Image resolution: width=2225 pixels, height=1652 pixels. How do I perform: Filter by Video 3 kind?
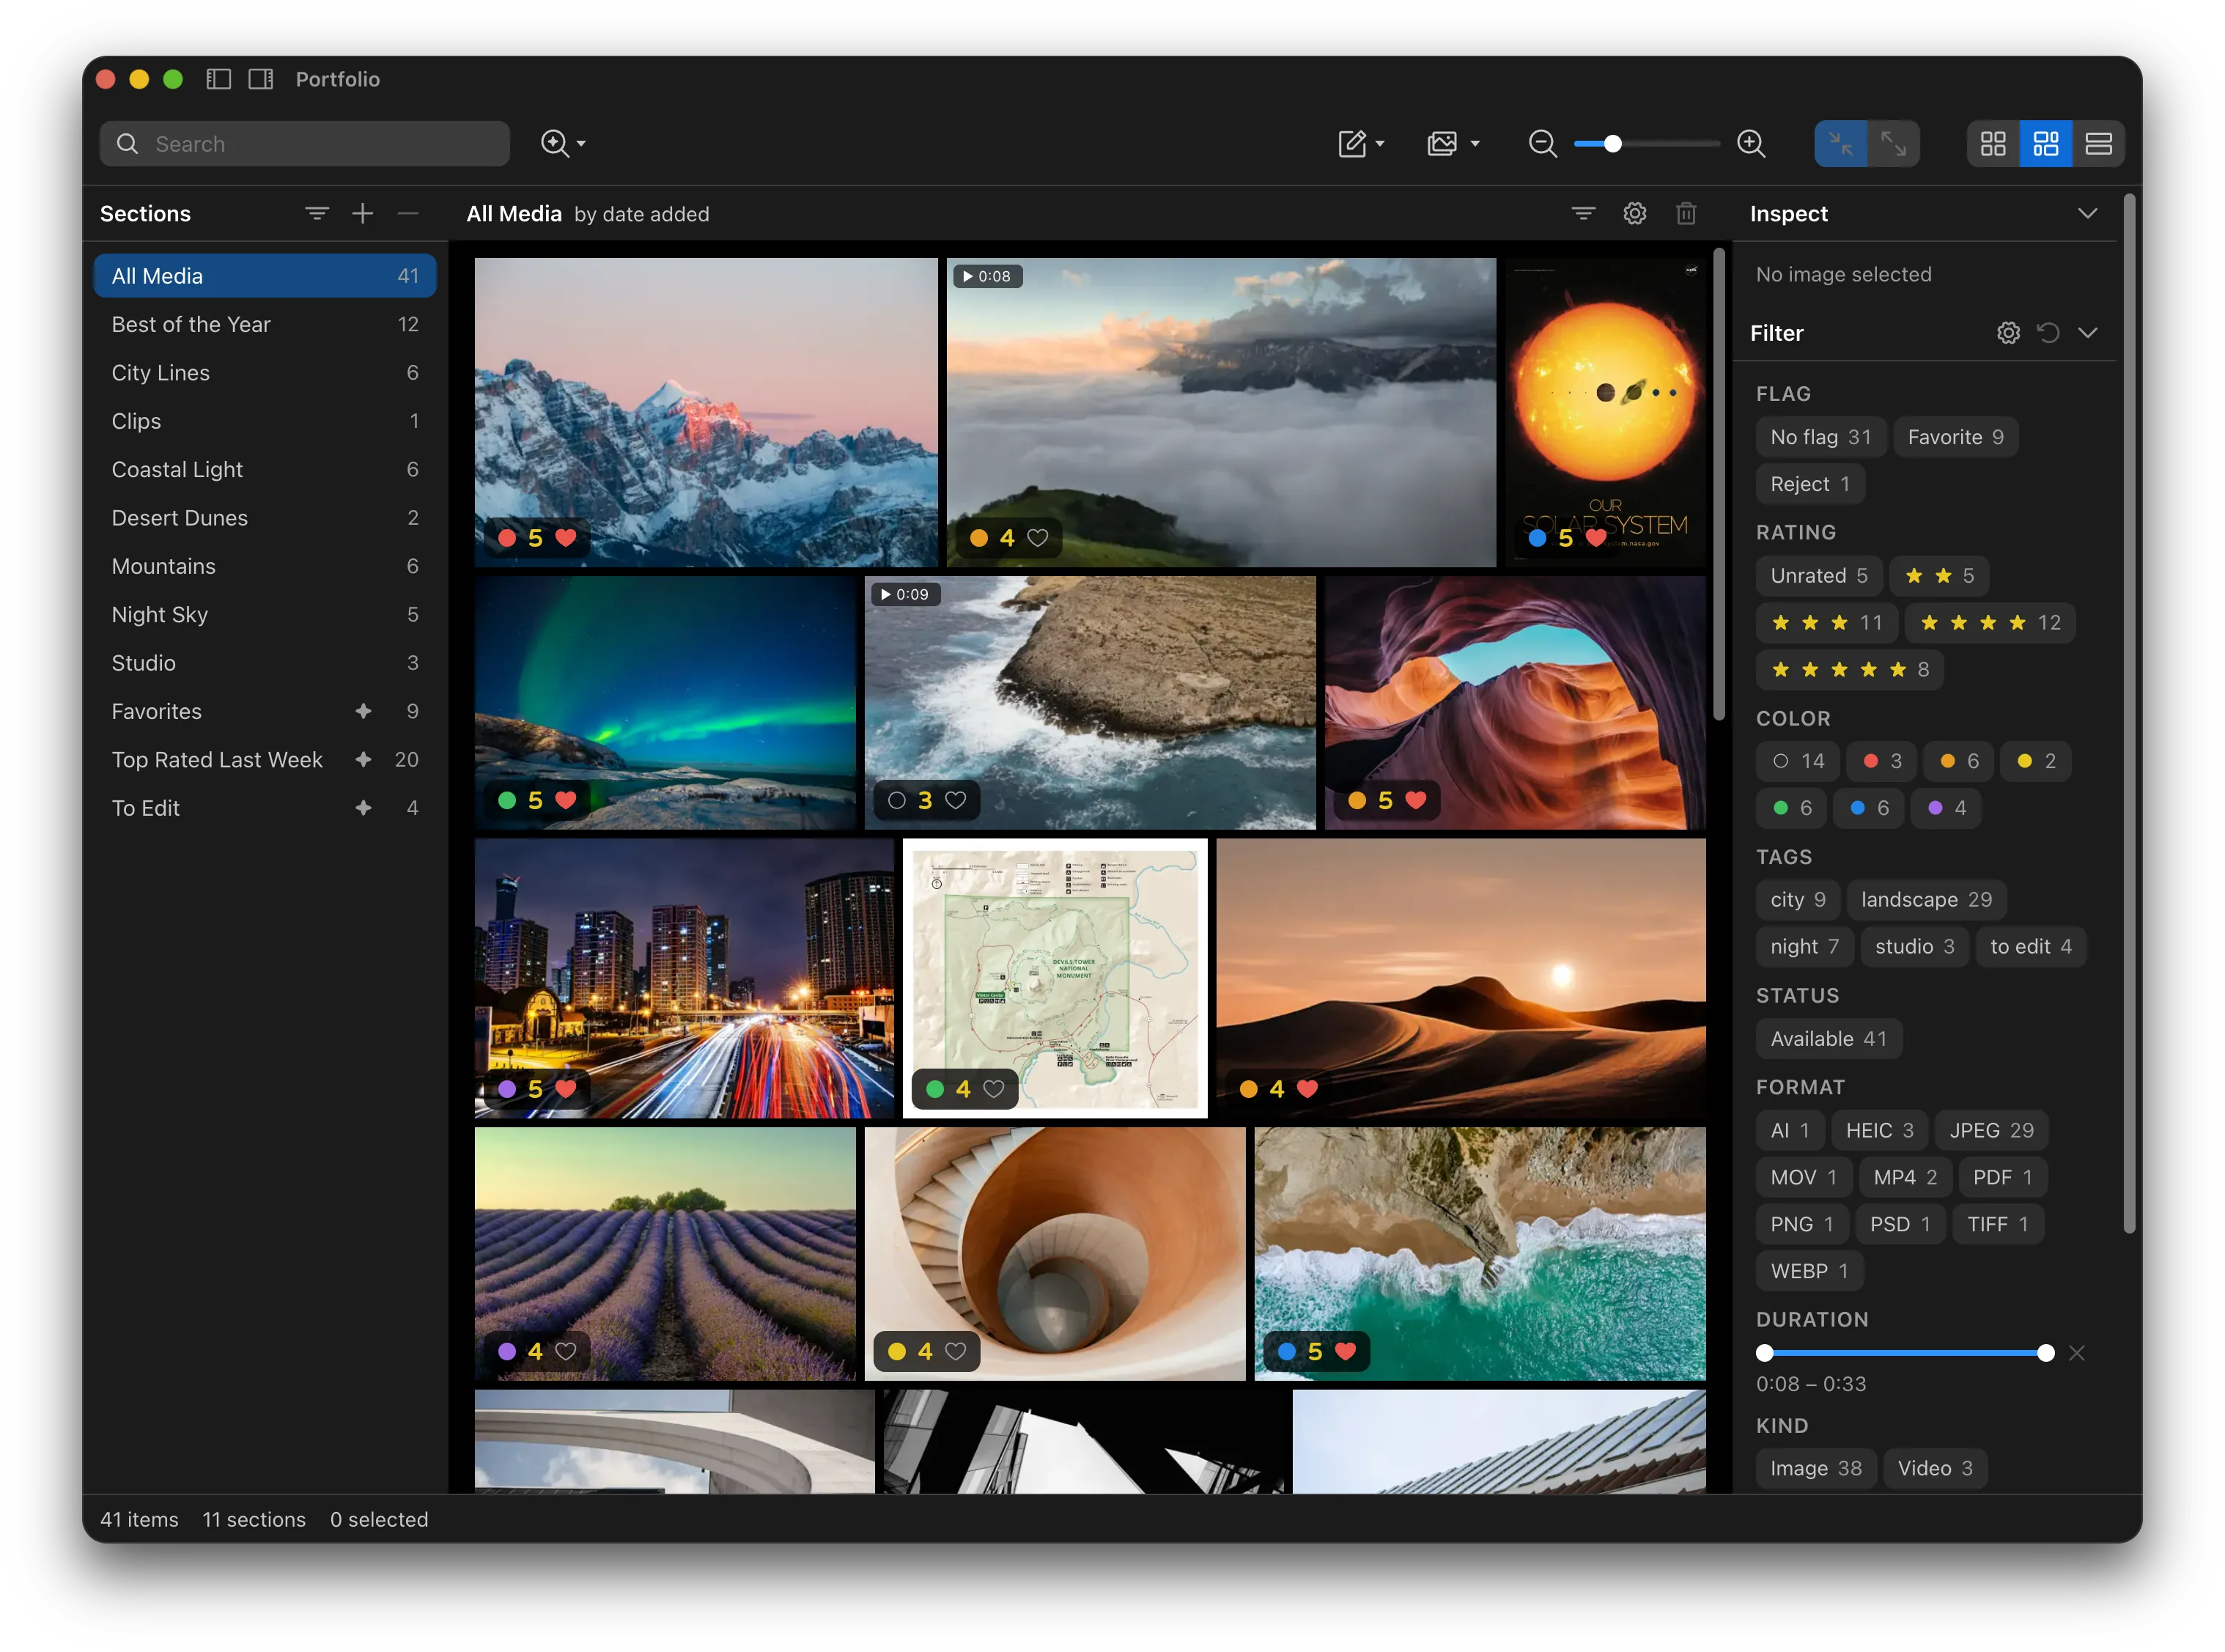tap(1934, 1469)
